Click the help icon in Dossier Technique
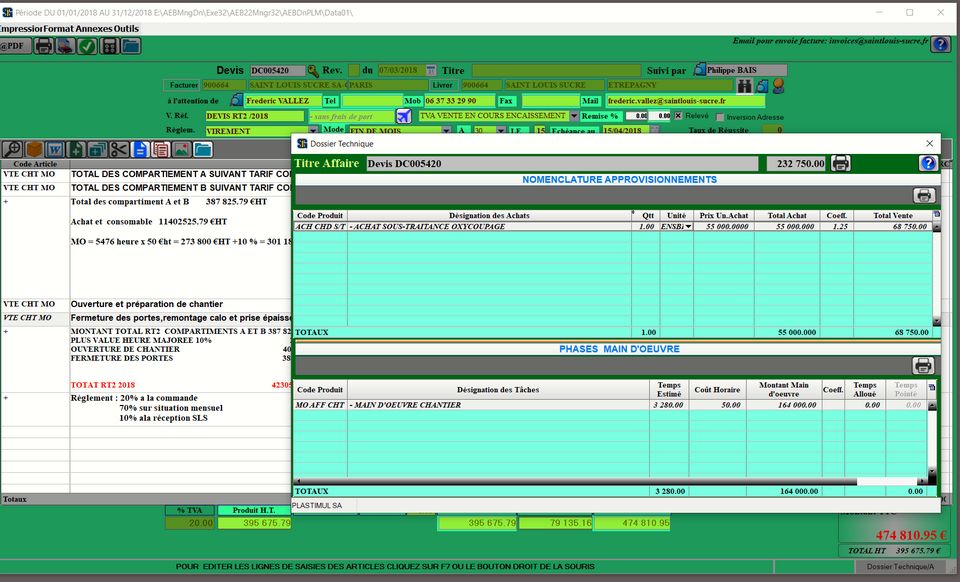960x582 pixels. pos(928,163)
